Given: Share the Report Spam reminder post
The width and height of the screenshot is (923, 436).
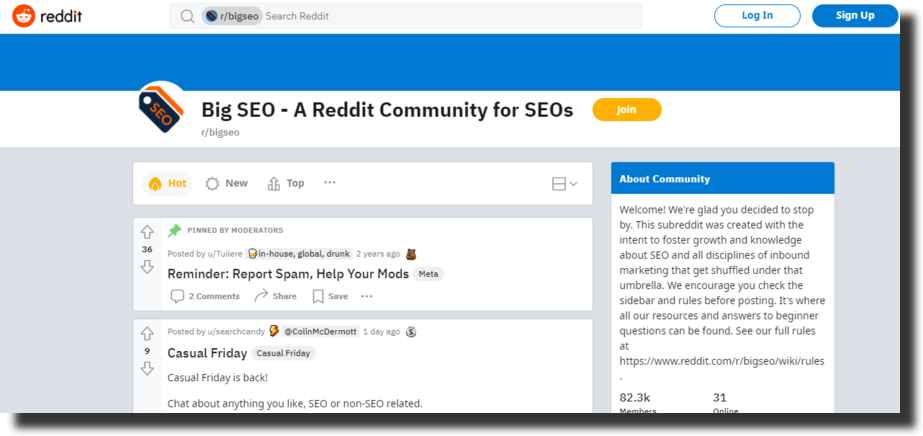Looking at the screenshot, I should coord(275,296).
